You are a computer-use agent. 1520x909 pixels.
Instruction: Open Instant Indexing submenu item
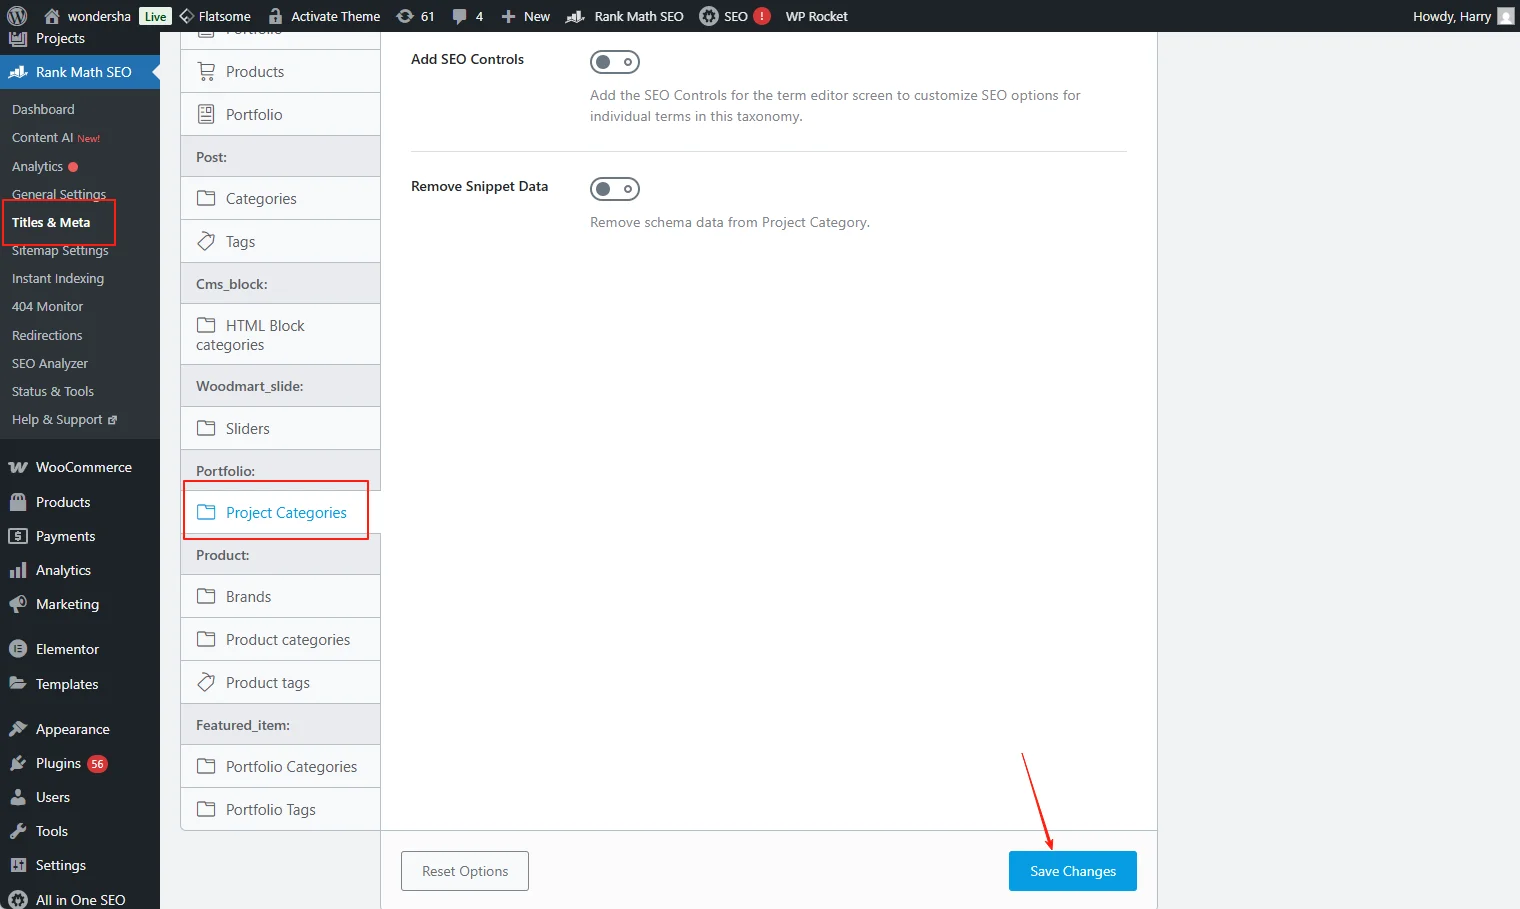58,278
